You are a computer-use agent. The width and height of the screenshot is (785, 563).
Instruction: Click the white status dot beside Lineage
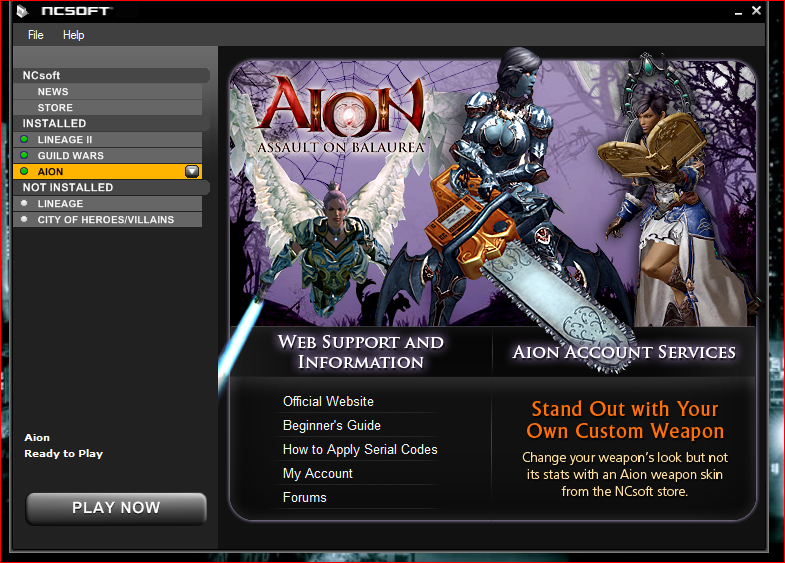[24, 204]
